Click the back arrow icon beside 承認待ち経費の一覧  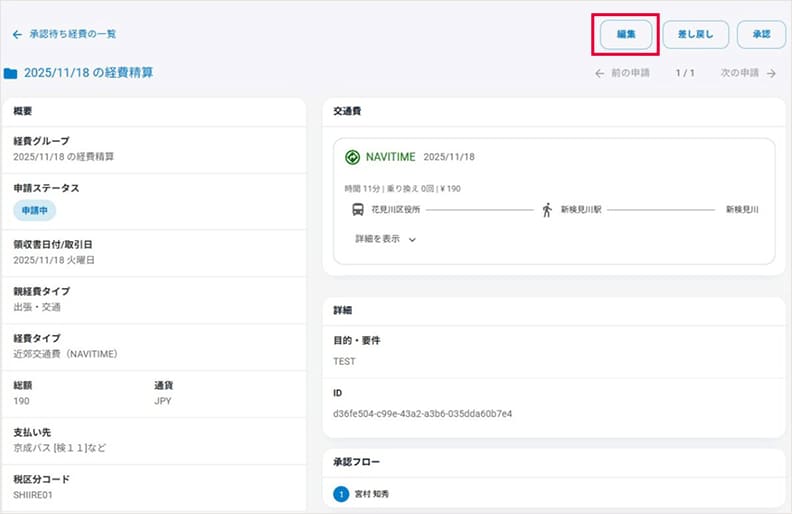click(x=17, y=34)
